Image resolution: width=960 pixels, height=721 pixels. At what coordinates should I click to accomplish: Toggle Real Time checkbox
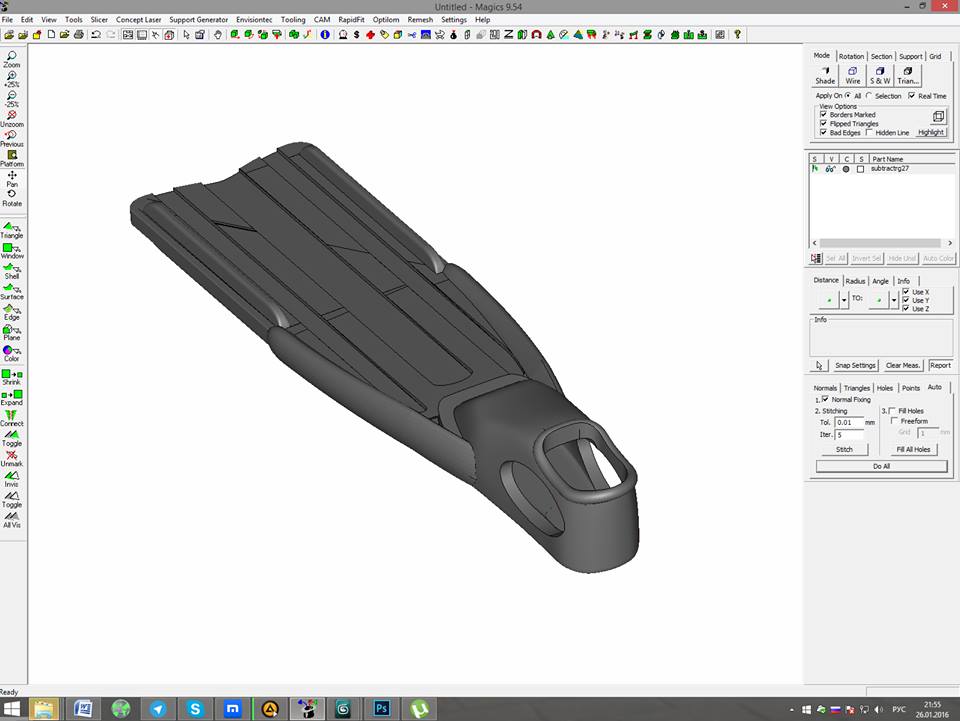(x=912, y=95)
